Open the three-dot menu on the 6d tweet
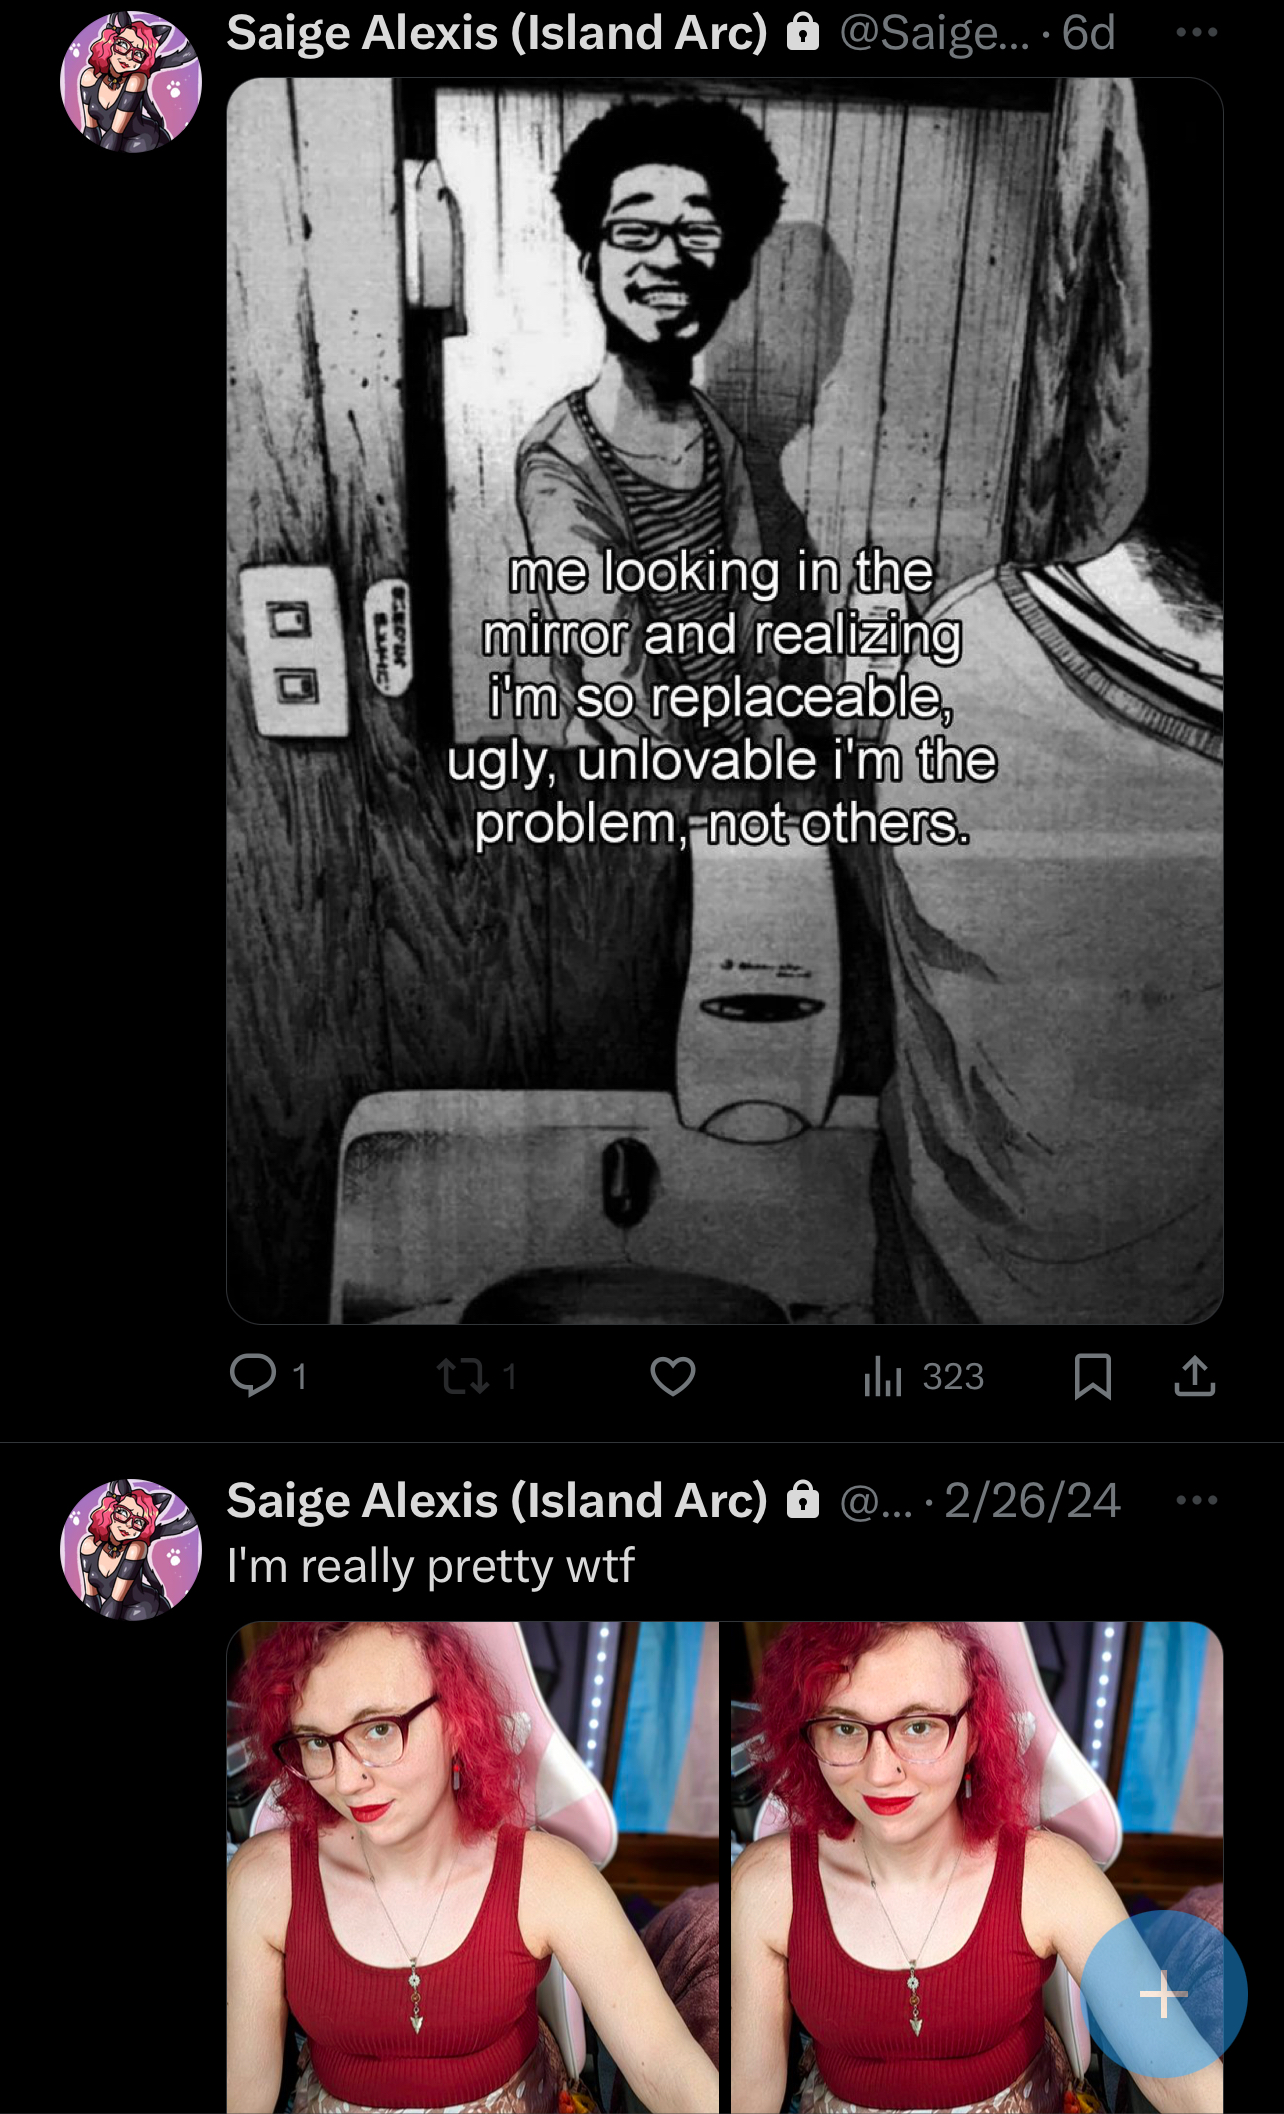The height and width of the screenshot is (2114, 1284). (x=1197, y=32)
